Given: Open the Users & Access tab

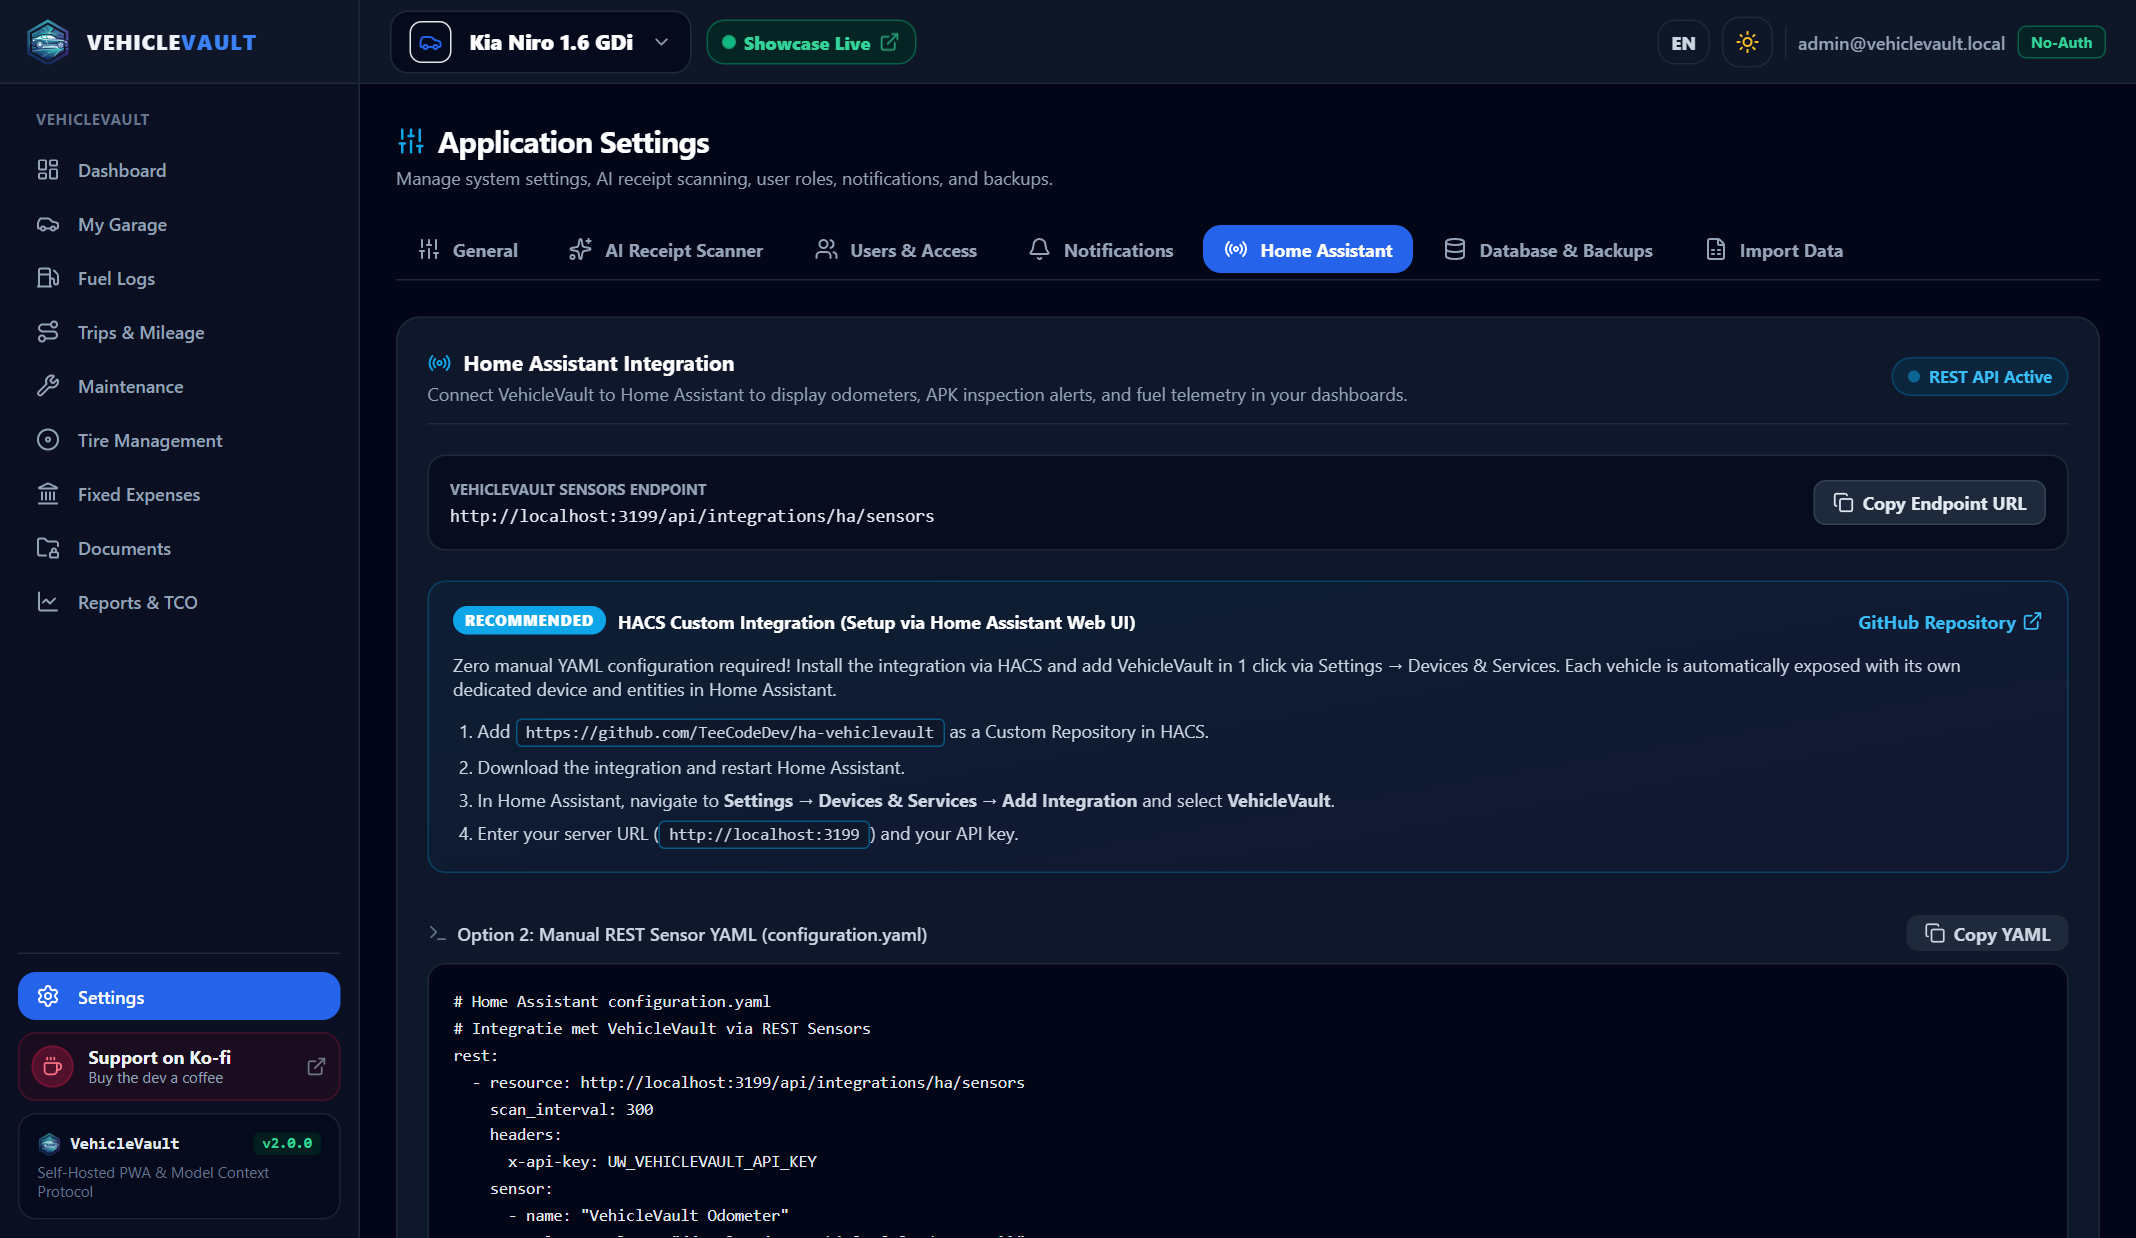Looking at the screenshot, I should point(896,250).
